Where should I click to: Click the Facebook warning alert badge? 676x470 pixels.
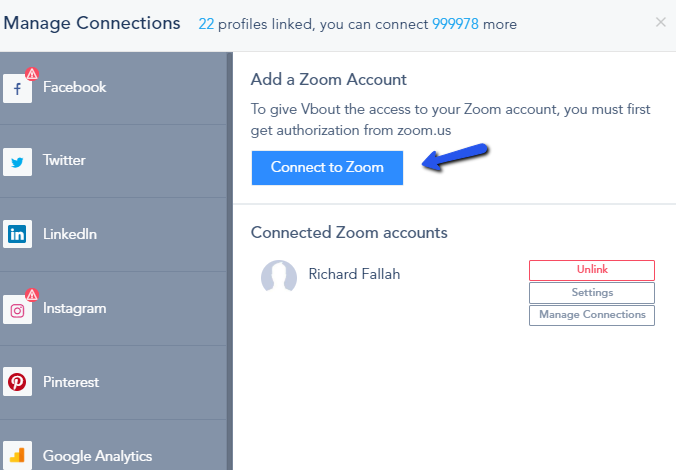point(32,73)
